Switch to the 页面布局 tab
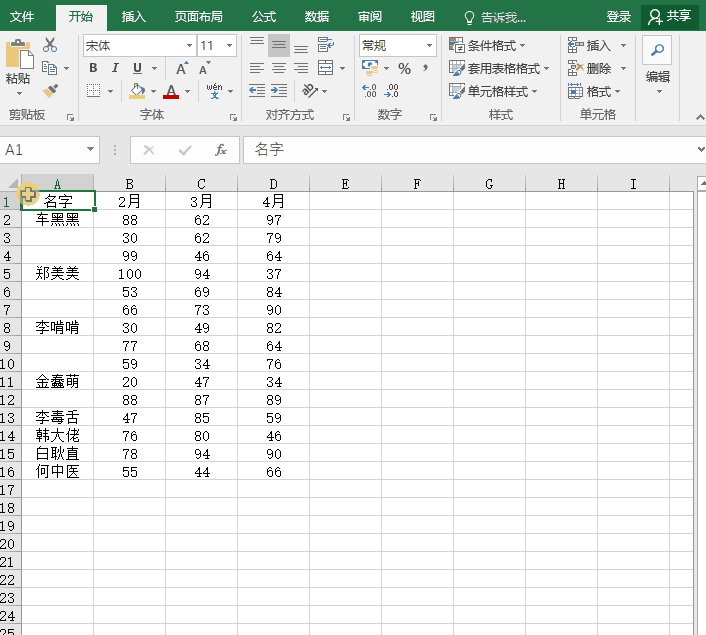Screen dimensions: 706x635 pyautogui.click(x=199, y=17)
